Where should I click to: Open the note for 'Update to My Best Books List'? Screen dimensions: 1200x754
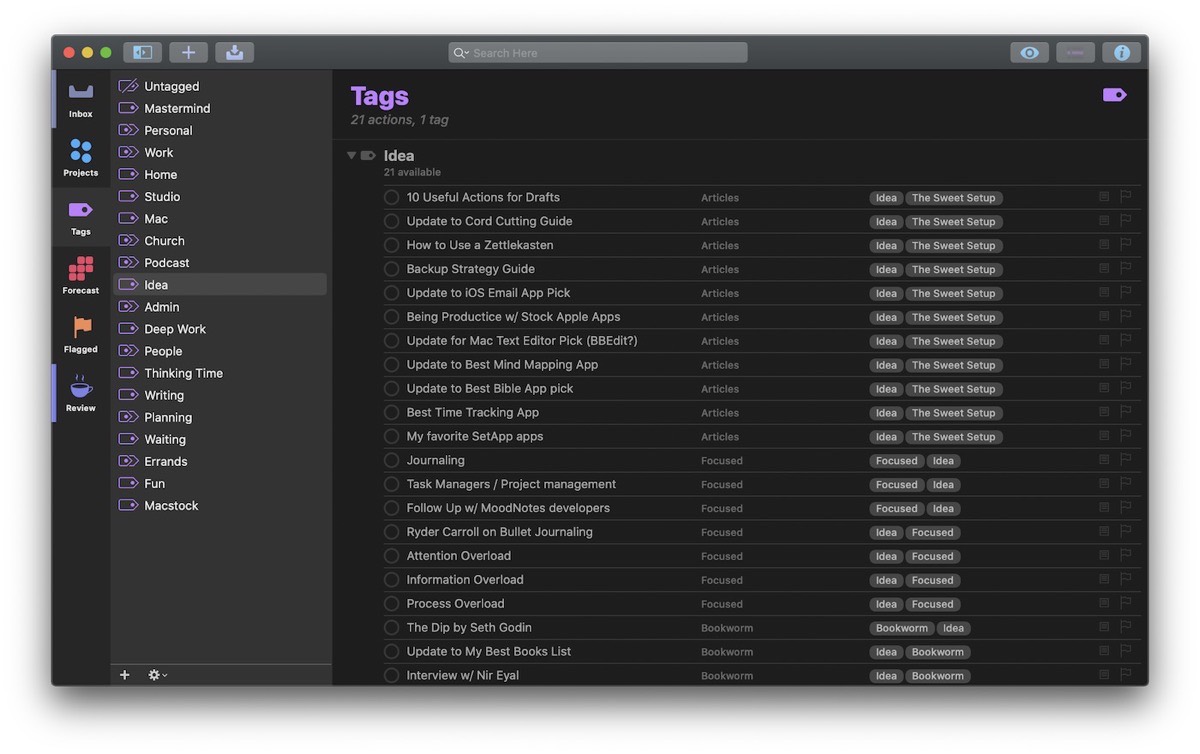tap(1104, 651)
